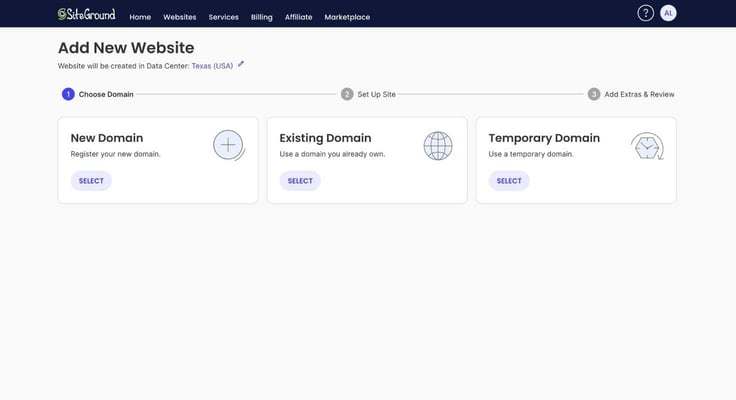The width and height of the screenshot is (736, 400).
Task: Click the Temporary Domain clock icon
Action: [x=647, y=146]
